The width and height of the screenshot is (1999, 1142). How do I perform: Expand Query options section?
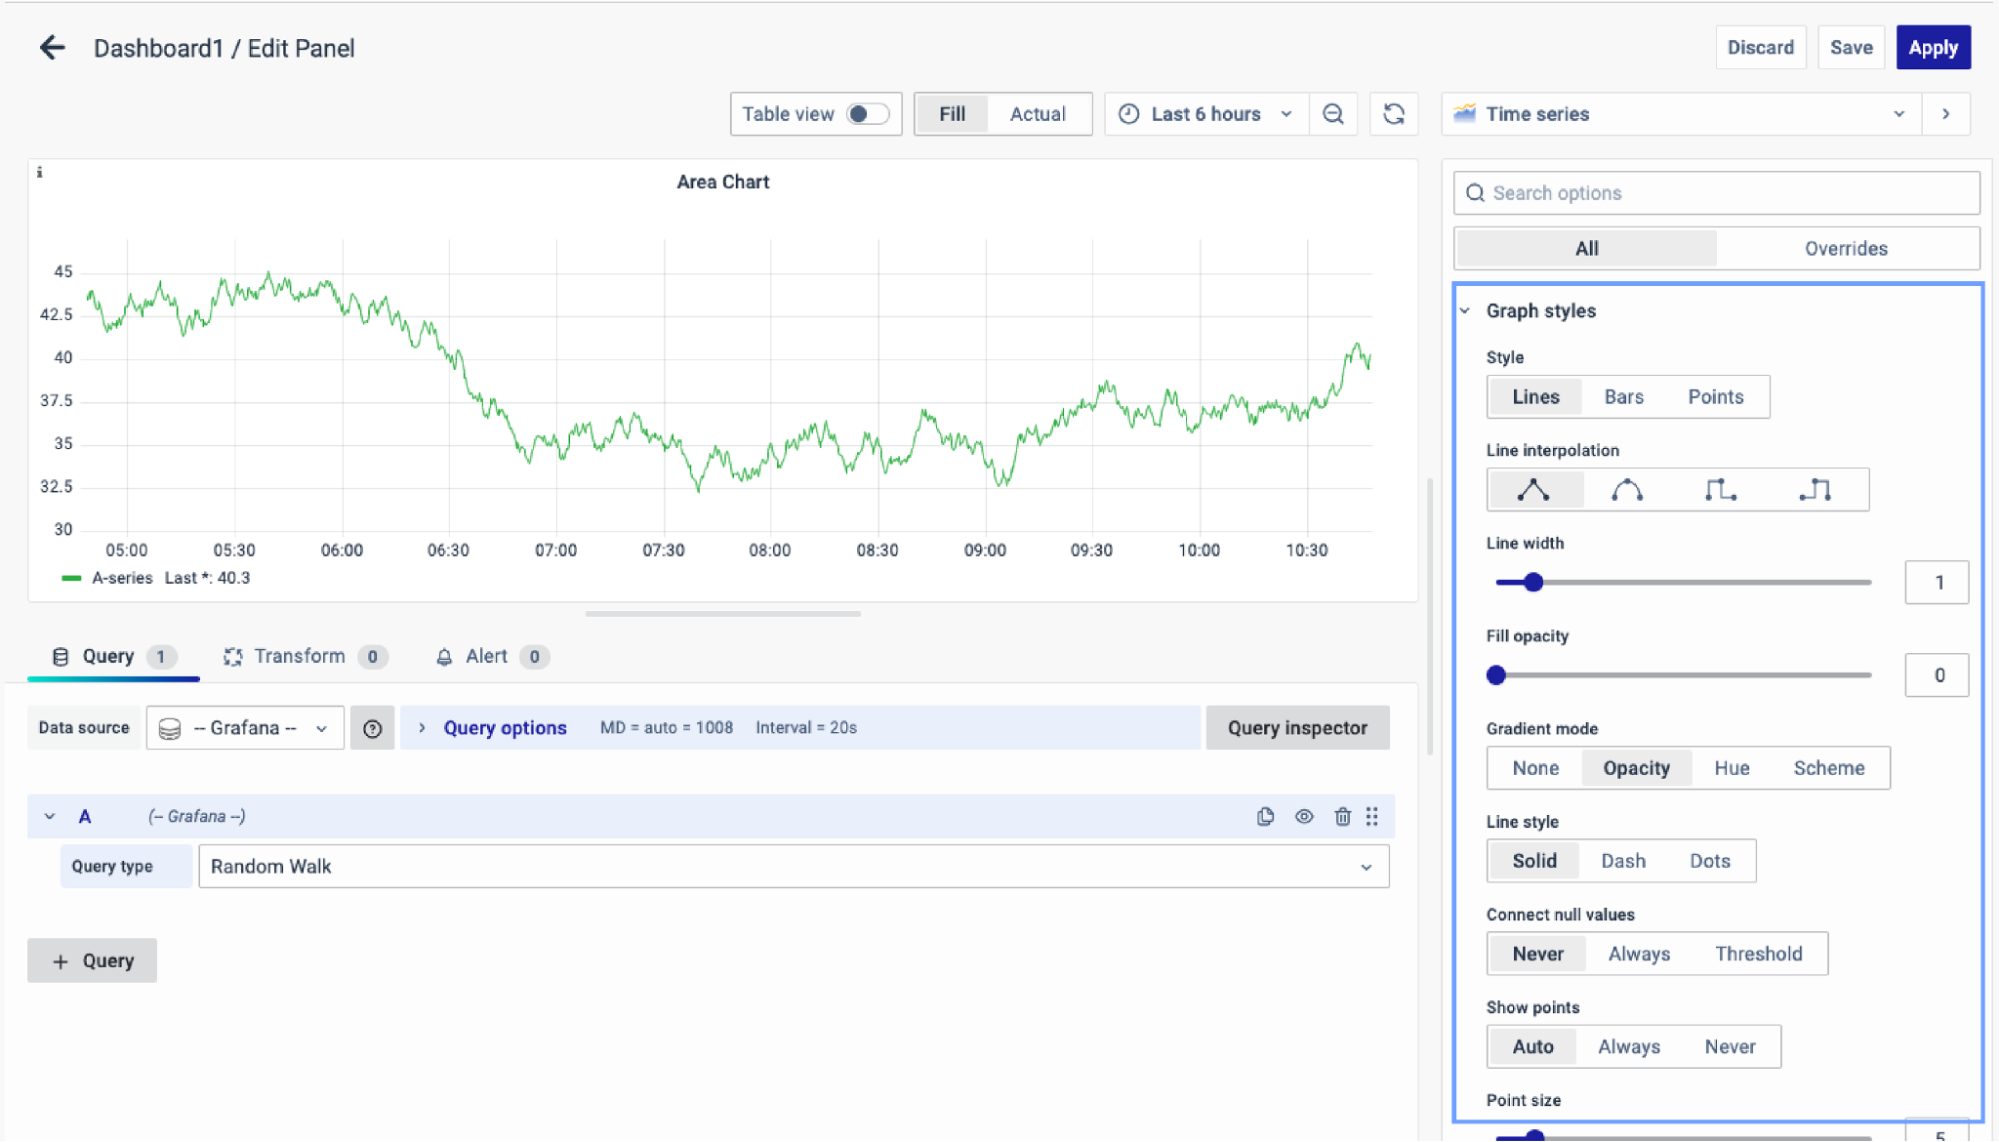point(504,728)
